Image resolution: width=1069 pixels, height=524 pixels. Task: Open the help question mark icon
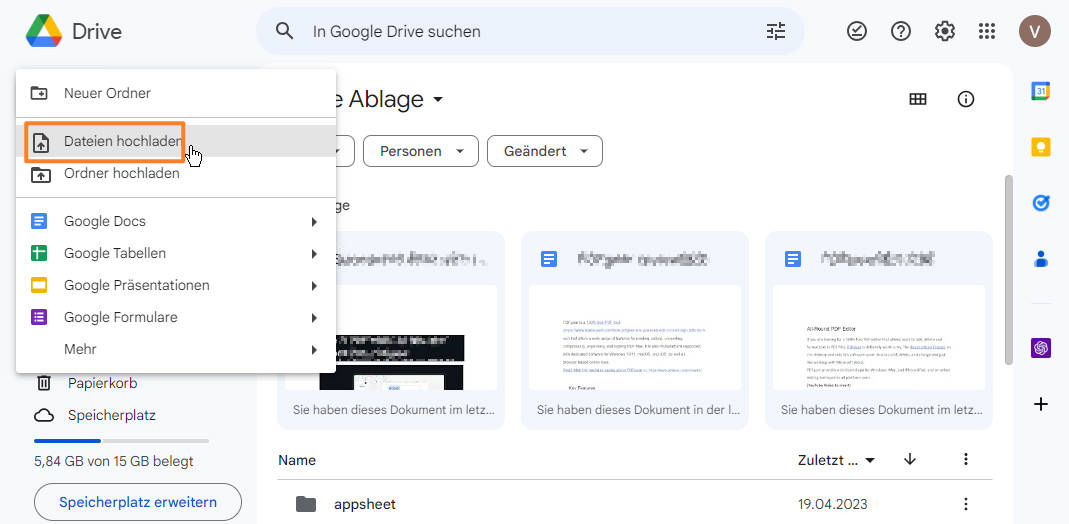pyautogui.click(x=901, y=31)
